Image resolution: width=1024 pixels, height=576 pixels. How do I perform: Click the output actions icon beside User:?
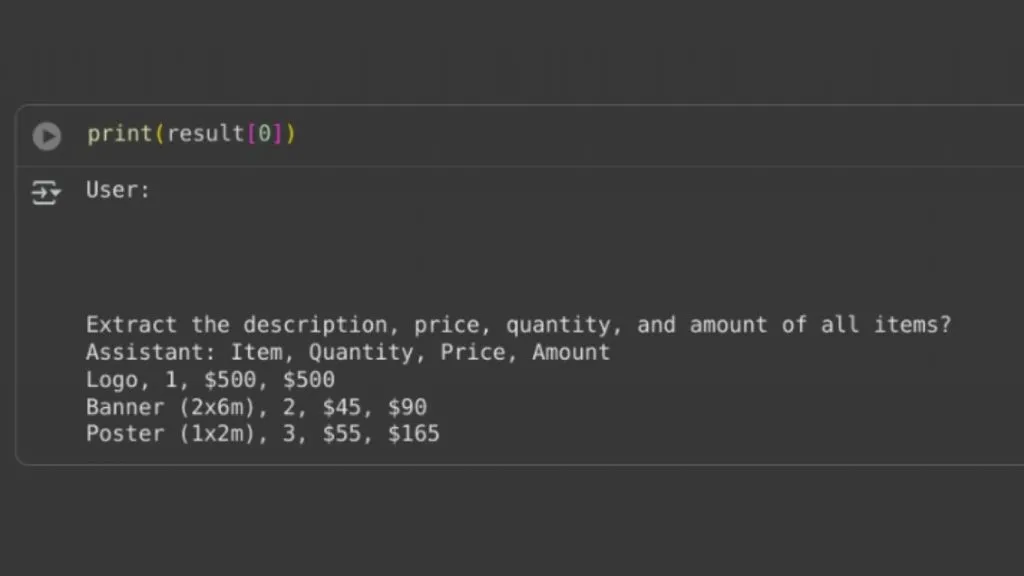point(46,193)
